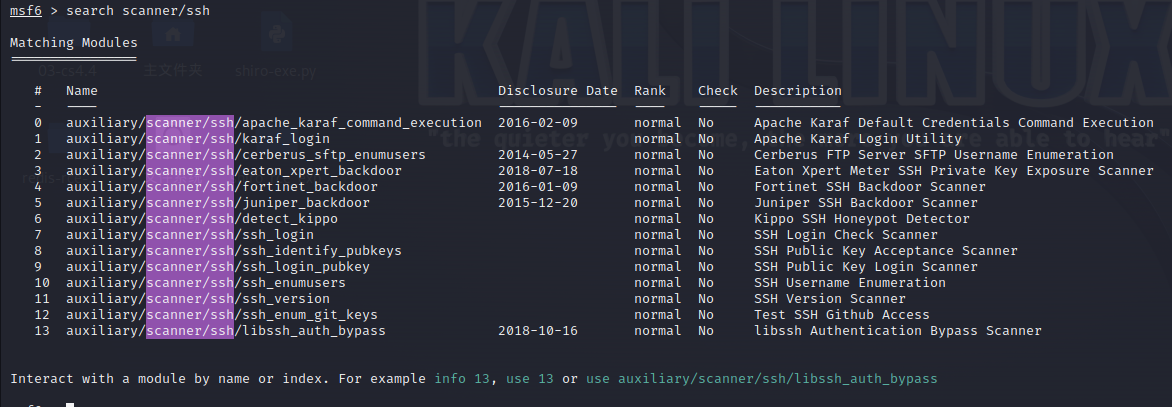
Task: Click the 2018-07-18 disclosure date
Action: pyautogui.click(x=538, y=171)
